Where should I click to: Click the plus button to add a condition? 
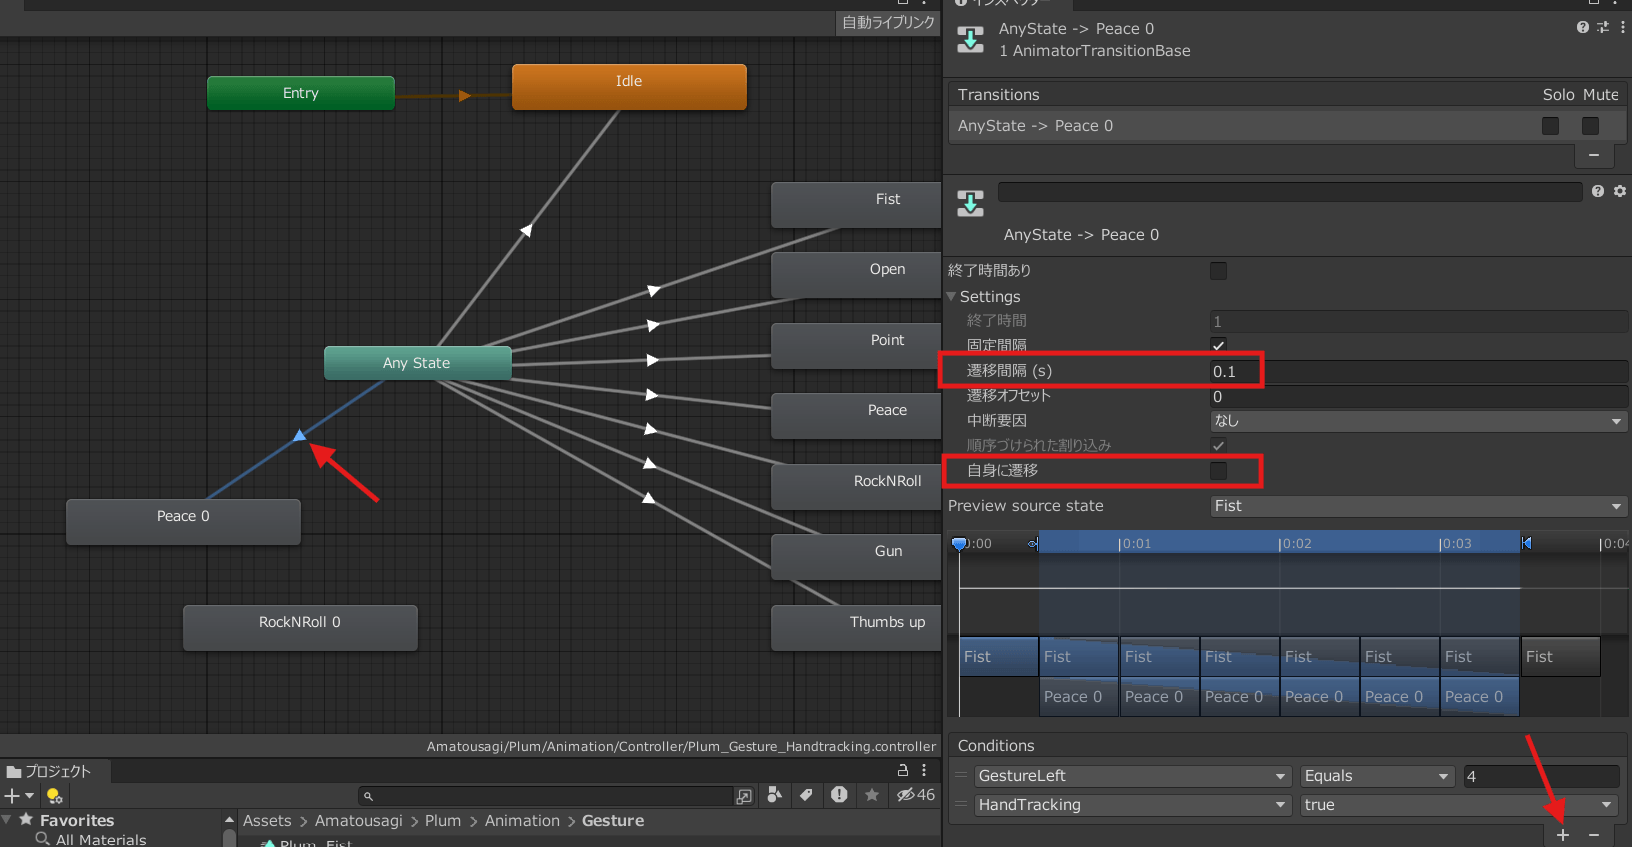click(x=1563, y=835)
